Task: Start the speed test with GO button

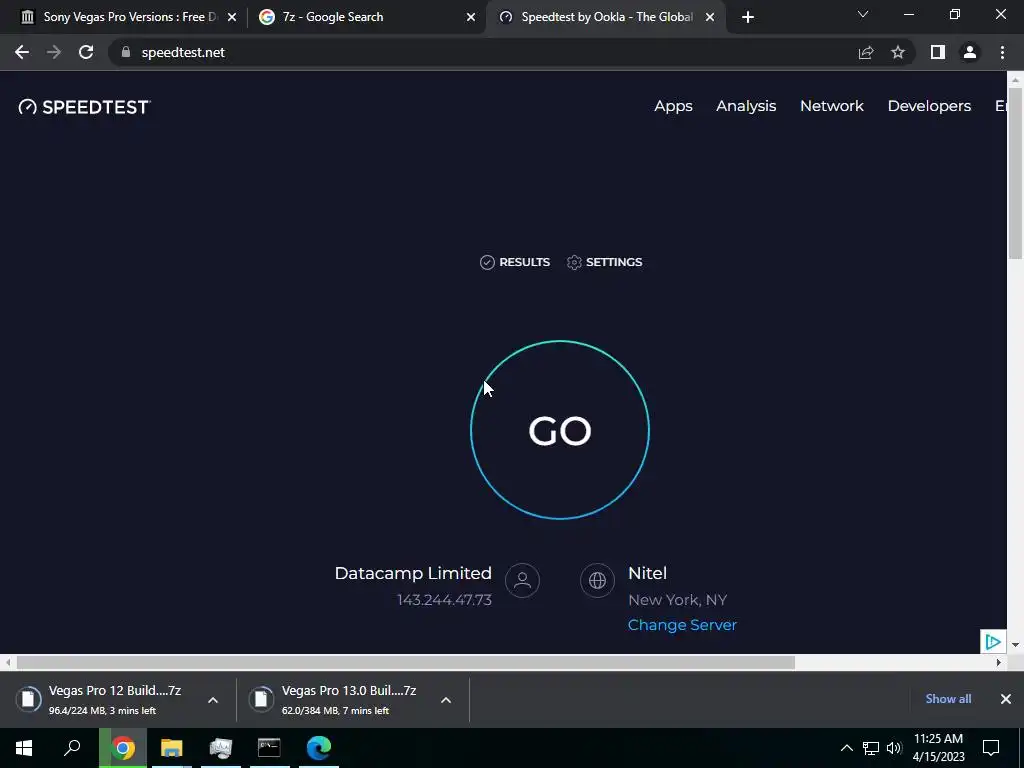Action: (560, 430)
